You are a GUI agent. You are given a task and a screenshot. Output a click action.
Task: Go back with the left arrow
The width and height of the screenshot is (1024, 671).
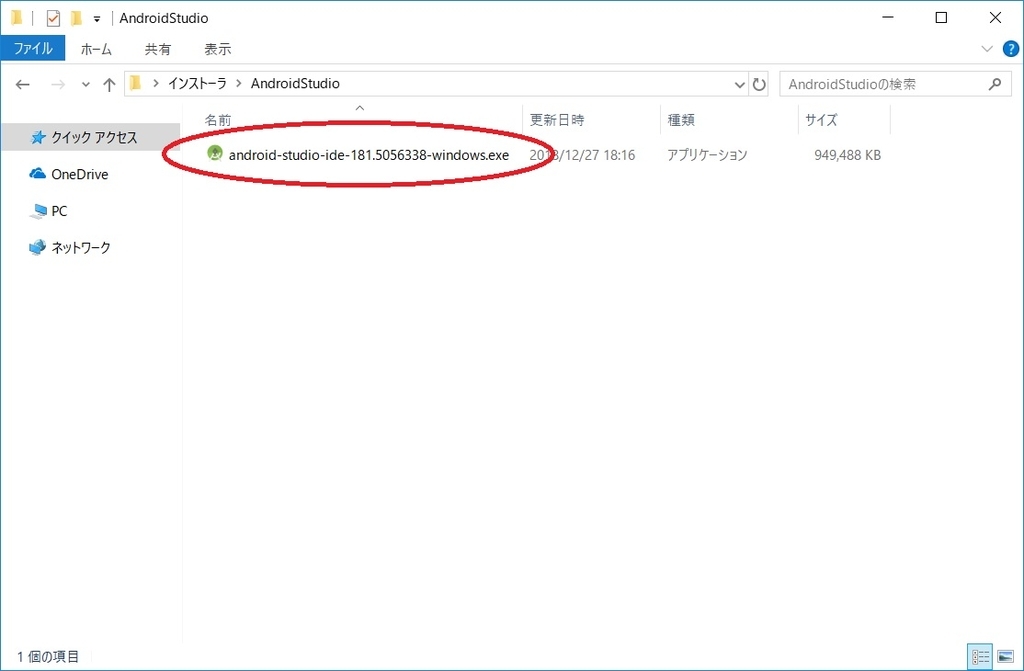click(23, 84)
